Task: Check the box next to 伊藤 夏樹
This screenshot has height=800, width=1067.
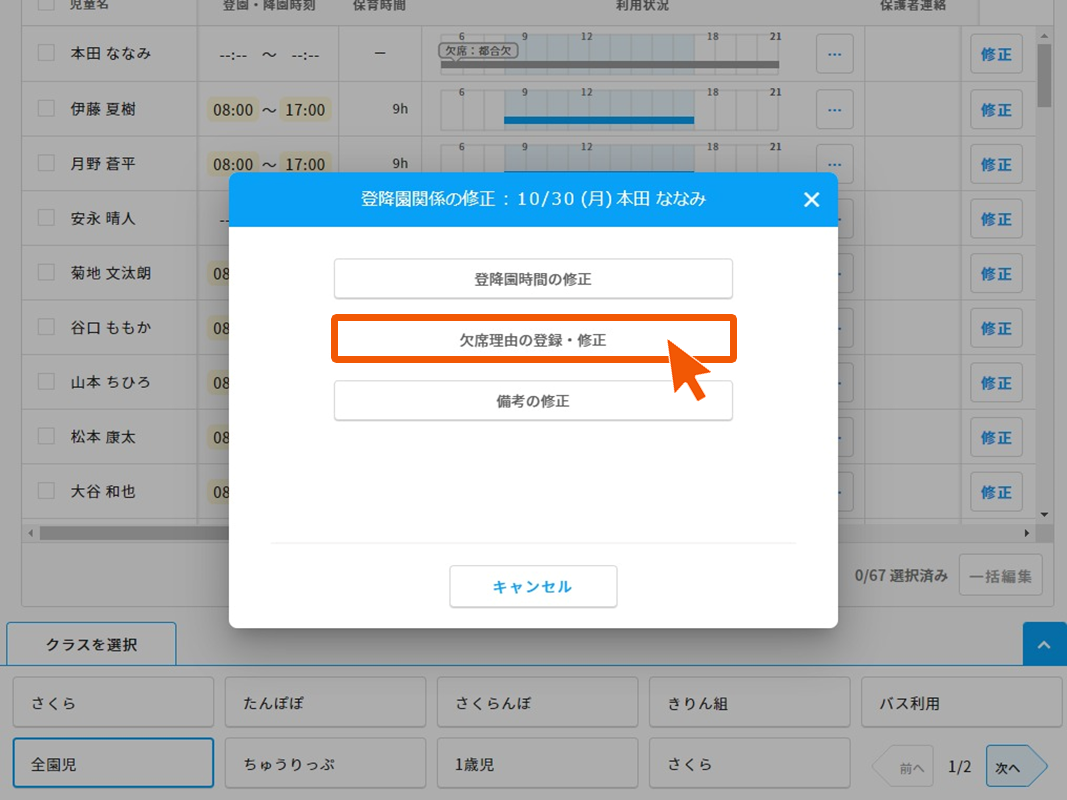Action: coord(46,109)
